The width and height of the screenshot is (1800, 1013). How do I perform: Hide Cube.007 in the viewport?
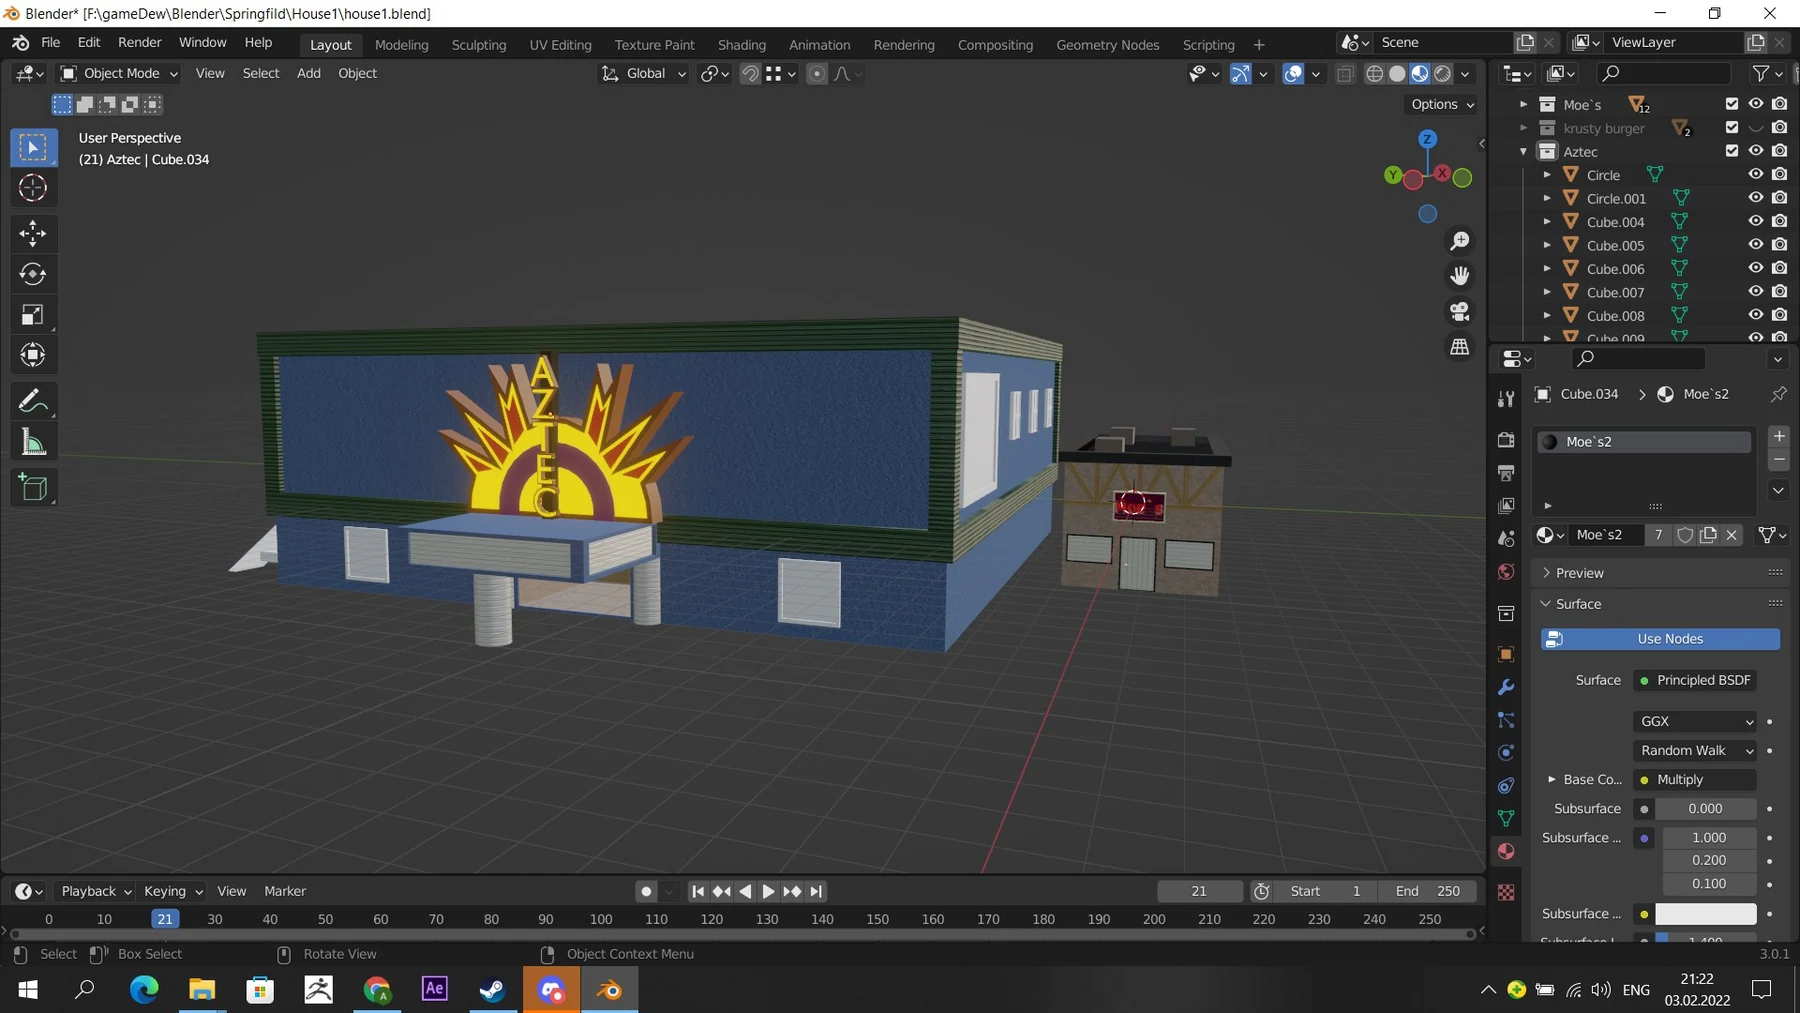tap(1755, 292)
